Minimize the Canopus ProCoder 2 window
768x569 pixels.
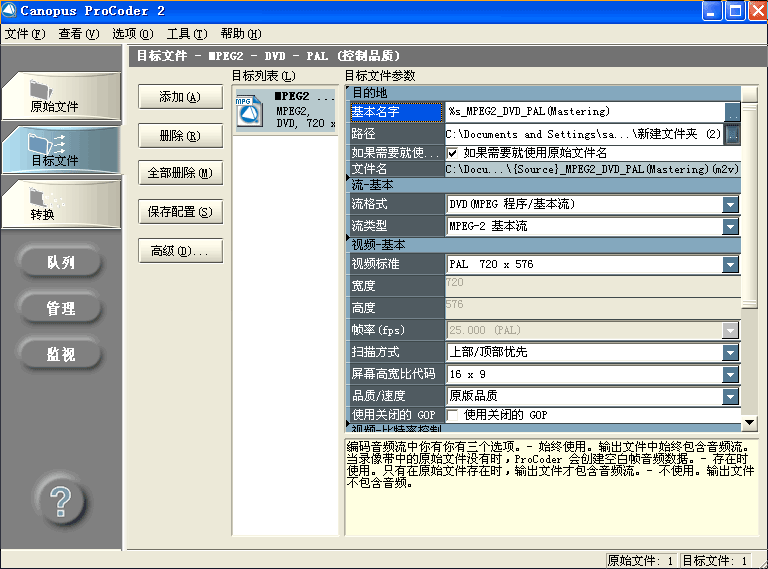click(712, 11)
